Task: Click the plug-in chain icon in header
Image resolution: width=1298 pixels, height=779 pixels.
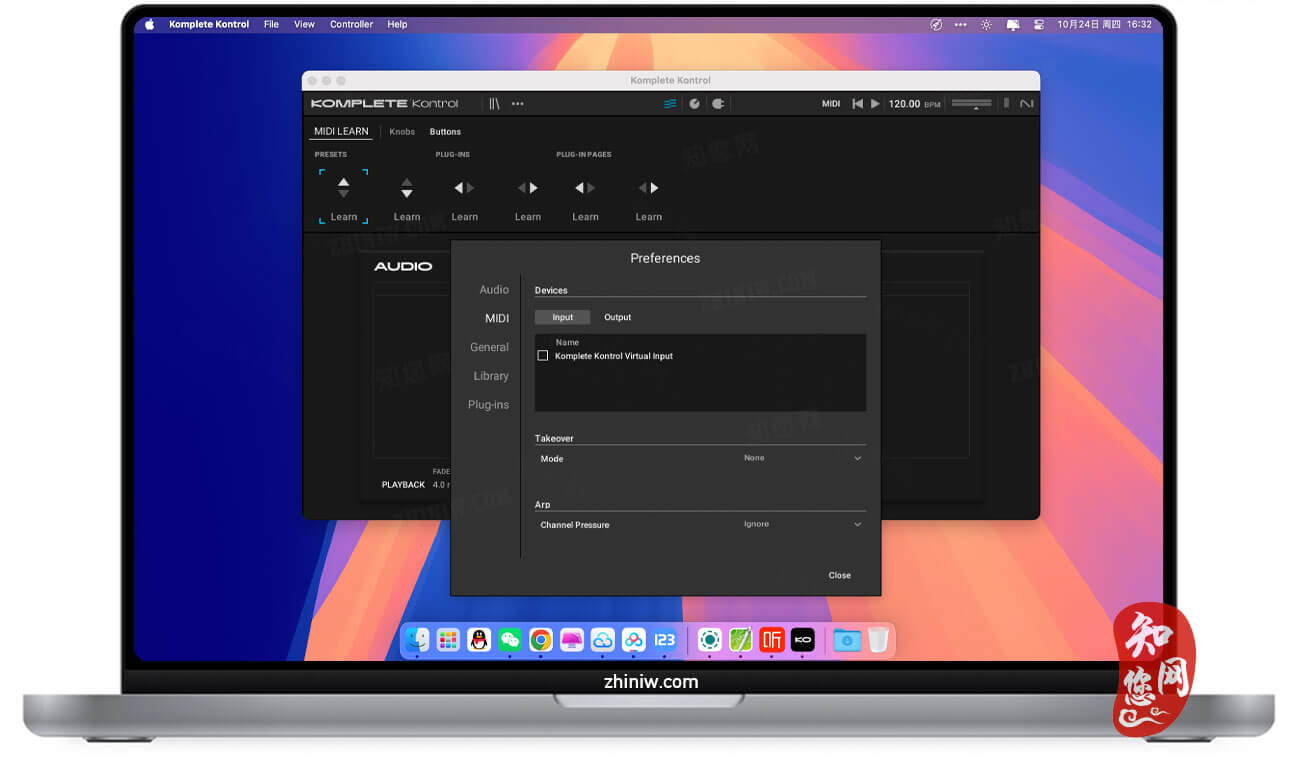Action: pos(718,103)
